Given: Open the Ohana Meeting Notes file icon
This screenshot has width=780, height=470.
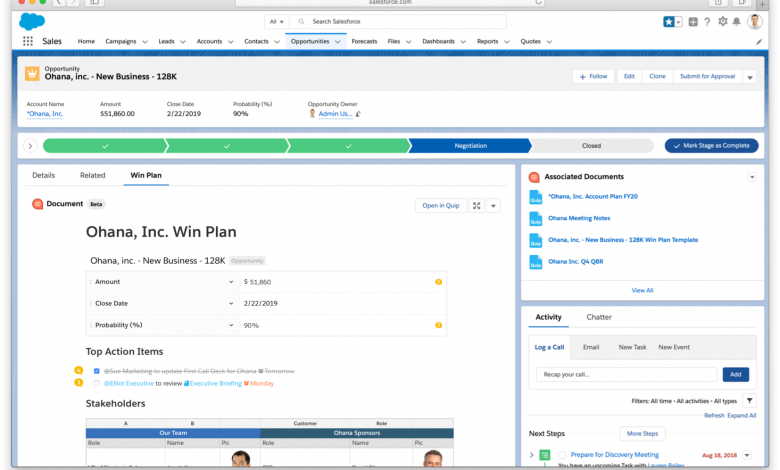Looking at the screenshot, I should [x=536, y=219].
